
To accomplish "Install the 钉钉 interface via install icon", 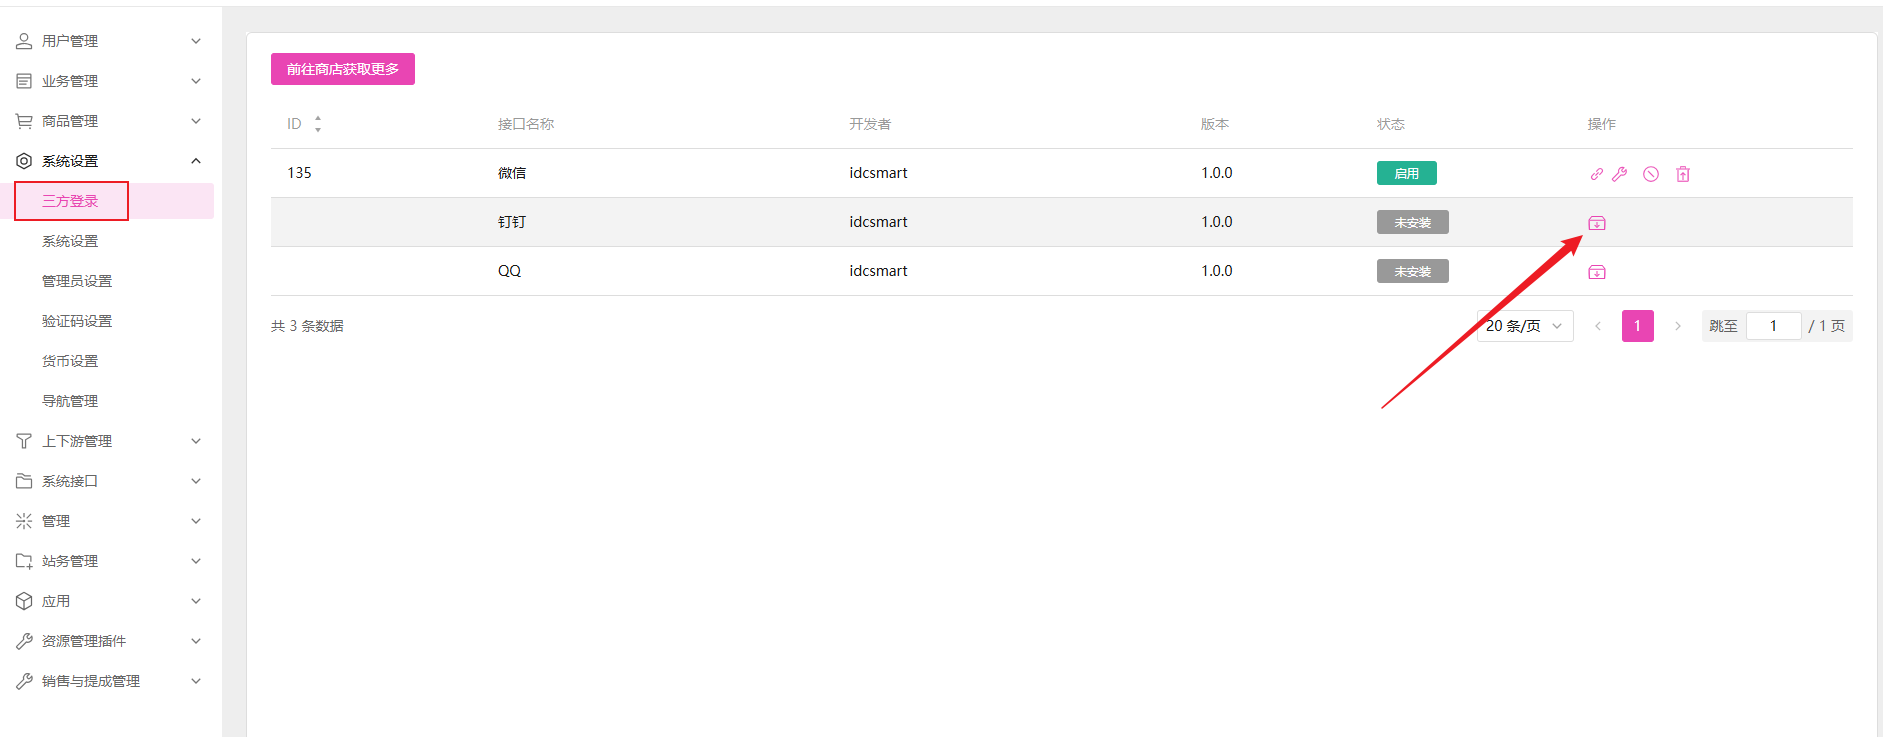I will pos(1597,223).
